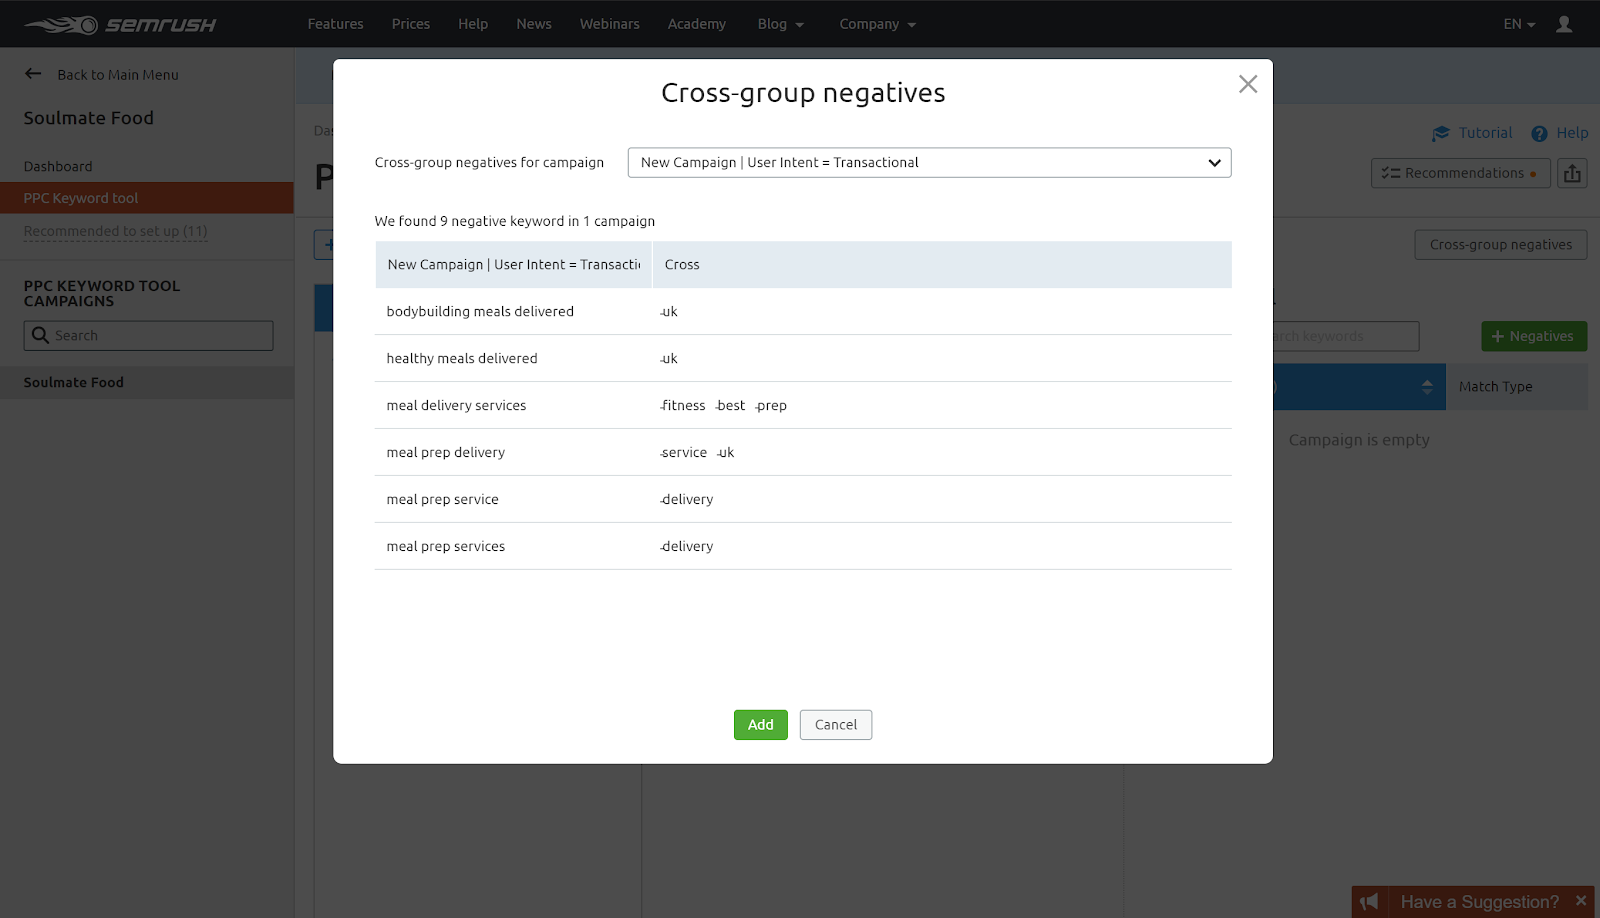Open Dashboard in the sidebar
The width and height of the screenshot is (1600, 918).
click(x=58, y=166)
